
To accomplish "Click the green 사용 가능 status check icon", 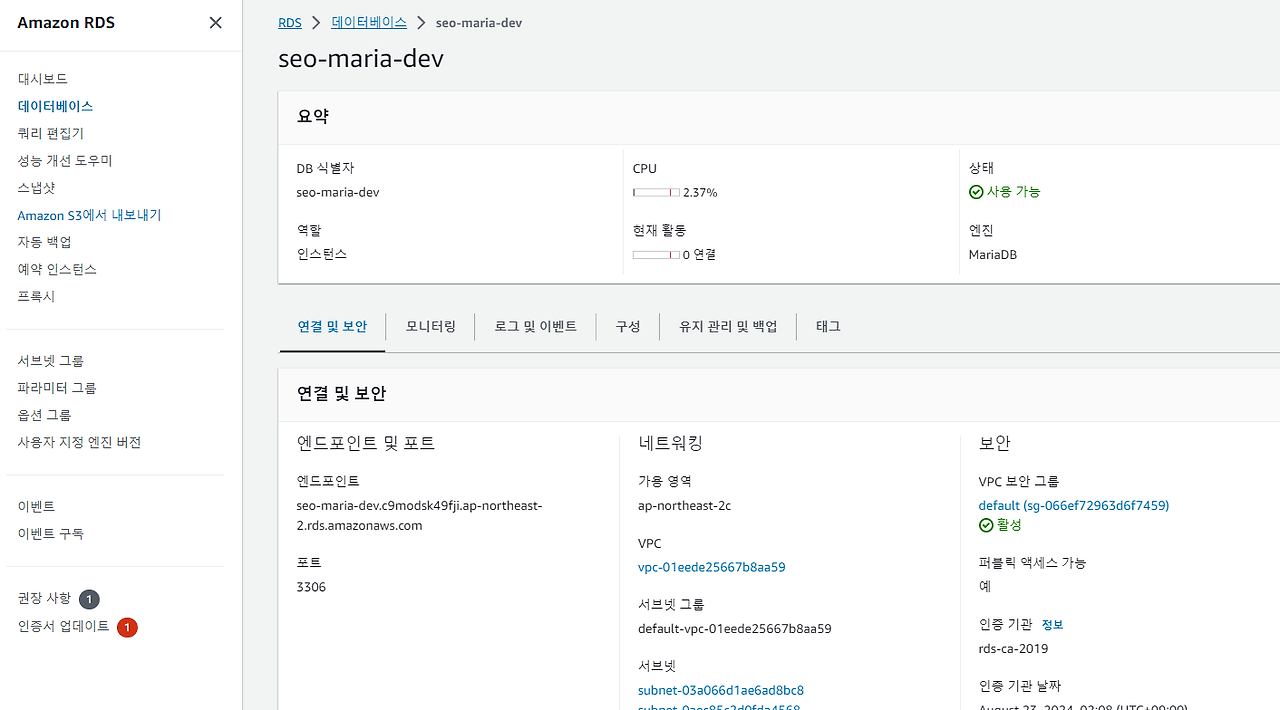I will click(976, 191).
